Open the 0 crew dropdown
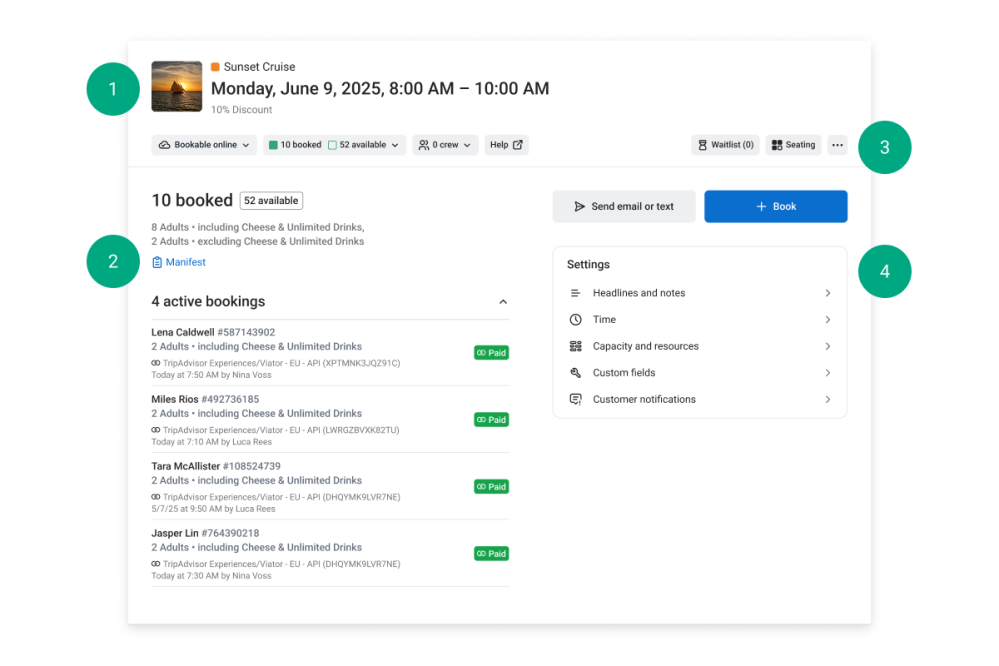The height and width of the screenshot is (666, 999). coord(445,145)
